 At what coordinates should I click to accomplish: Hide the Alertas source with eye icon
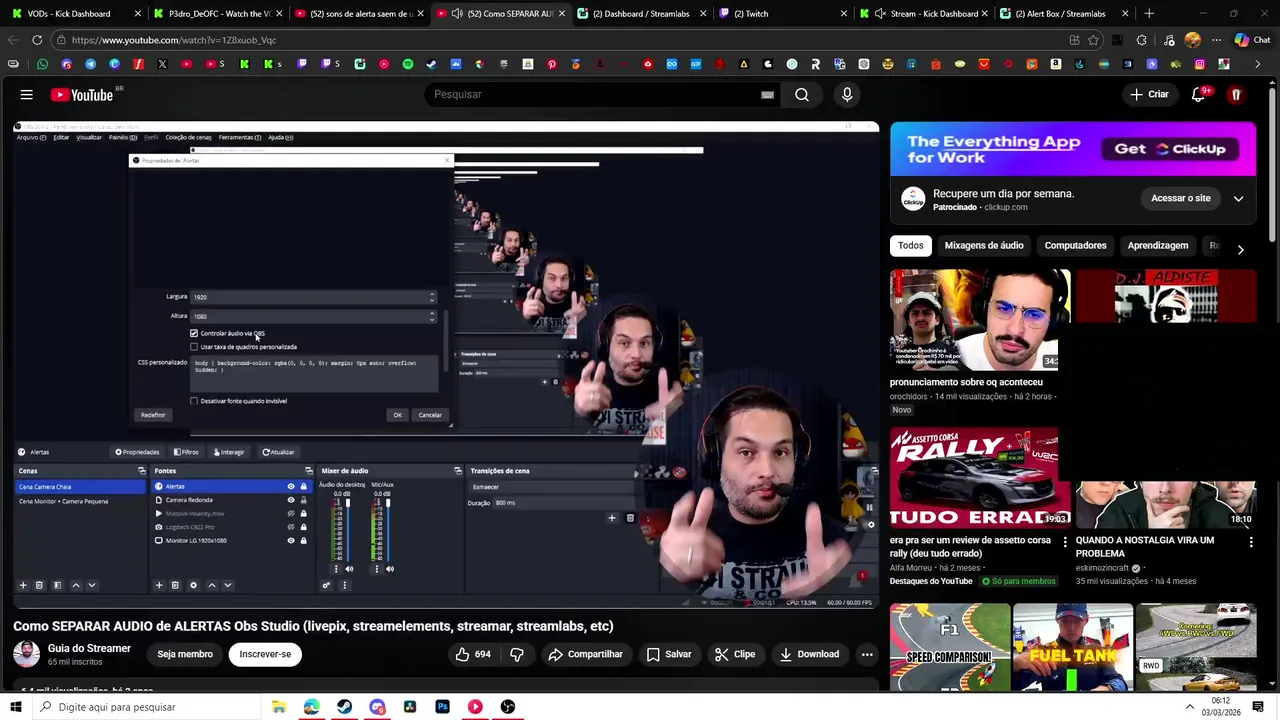click(291, 487)
